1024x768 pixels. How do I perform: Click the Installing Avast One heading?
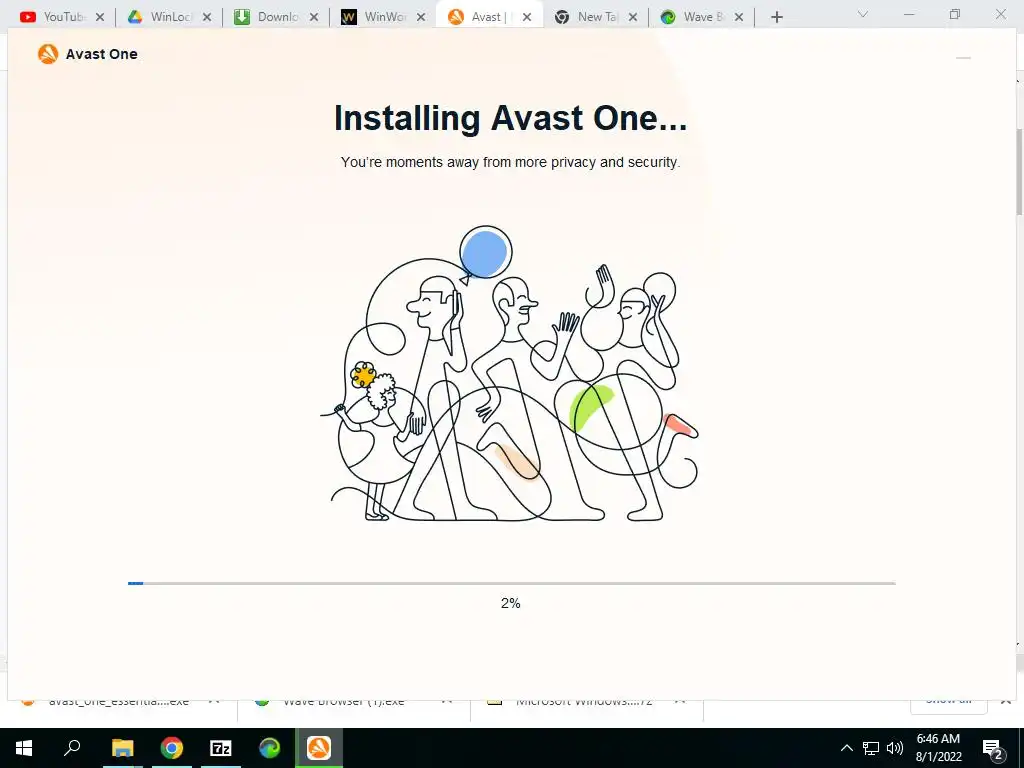[x=511, y=118]
